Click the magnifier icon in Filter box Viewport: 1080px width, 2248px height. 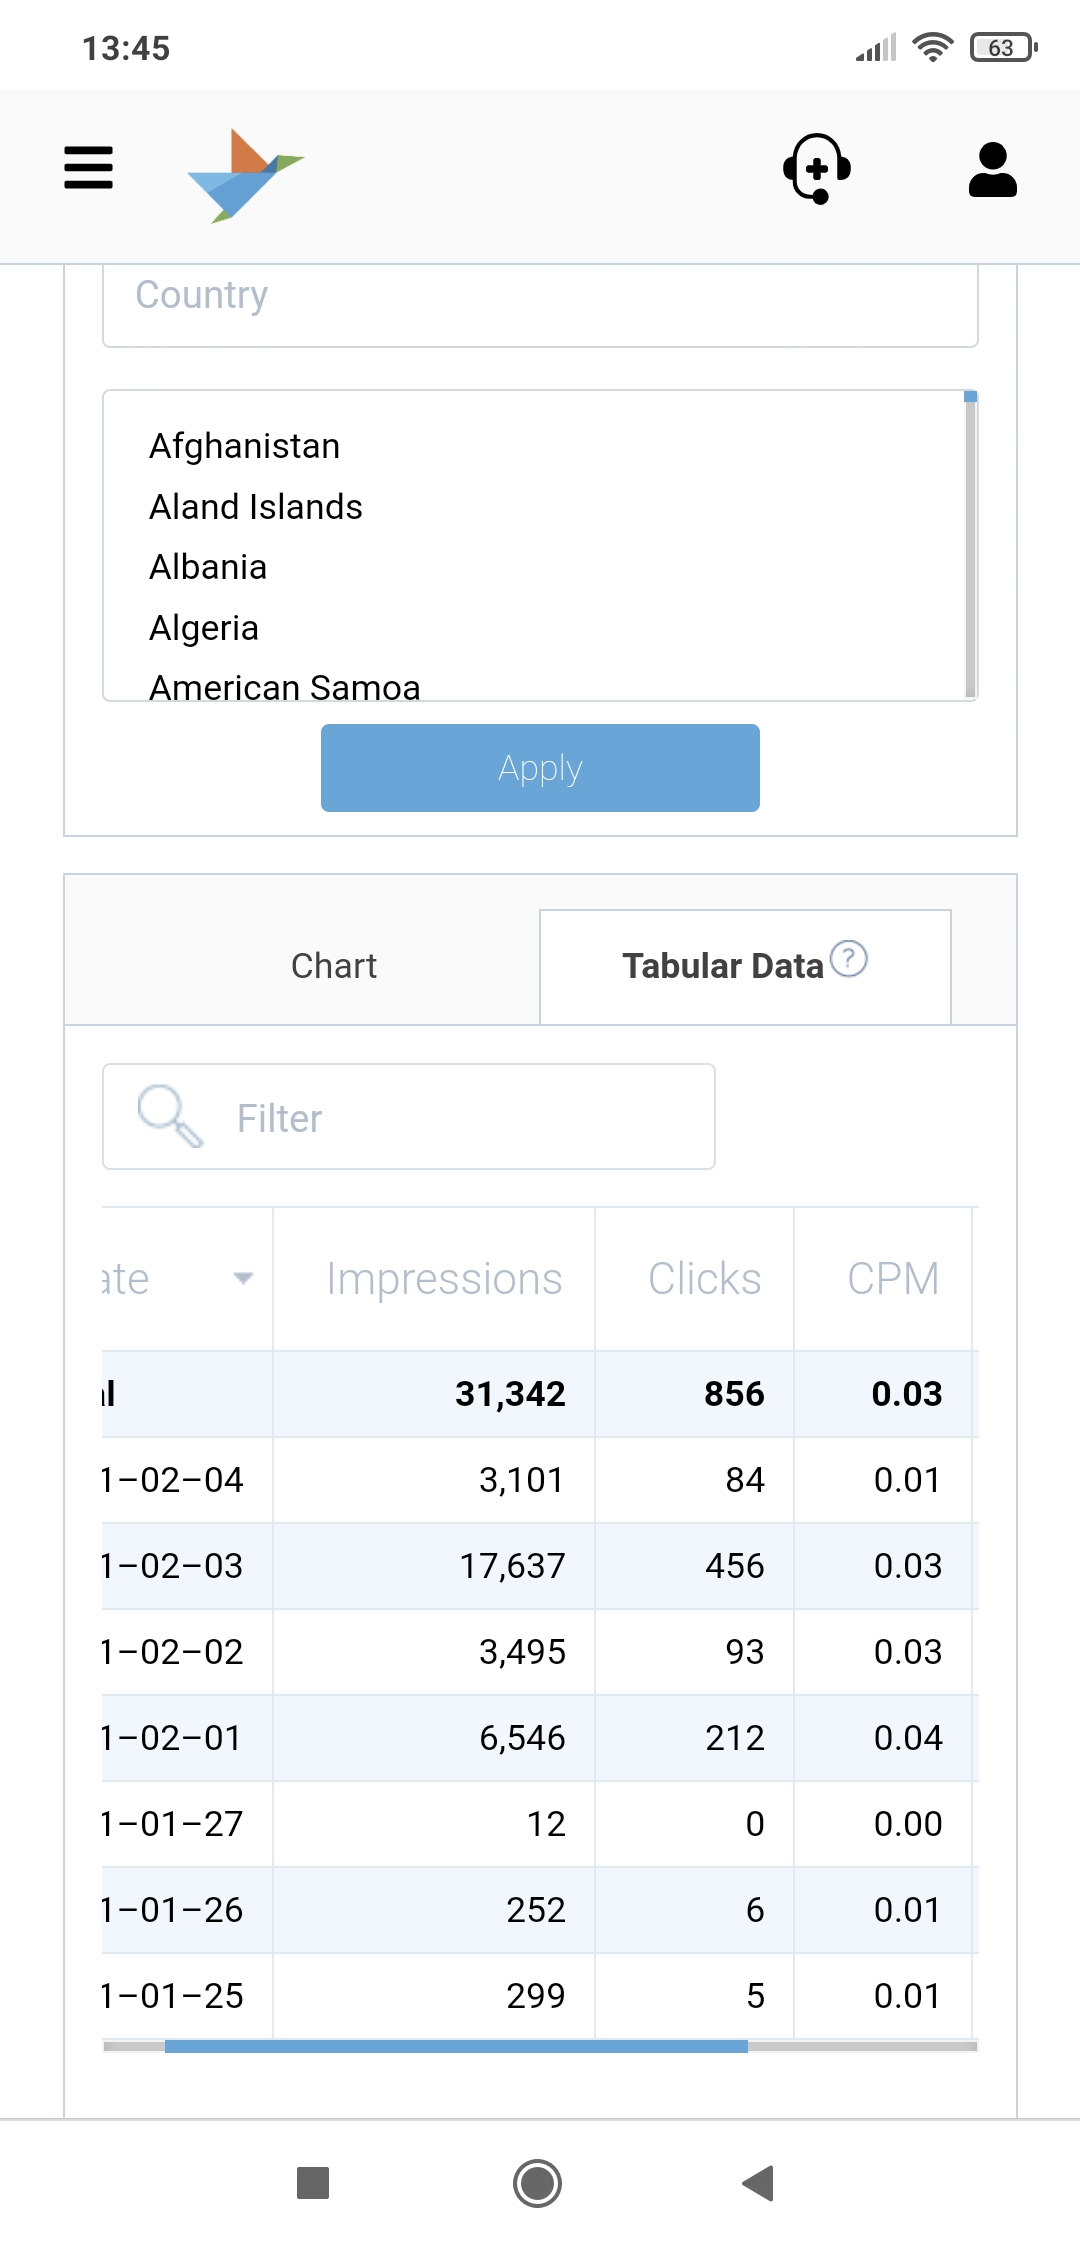click(x=169, y=1116)
